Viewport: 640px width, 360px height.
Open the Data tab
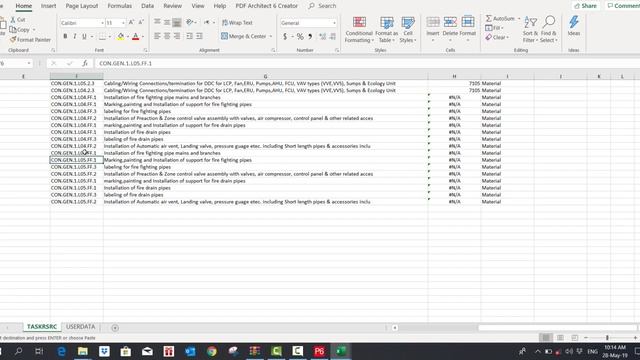coord(147,6)
